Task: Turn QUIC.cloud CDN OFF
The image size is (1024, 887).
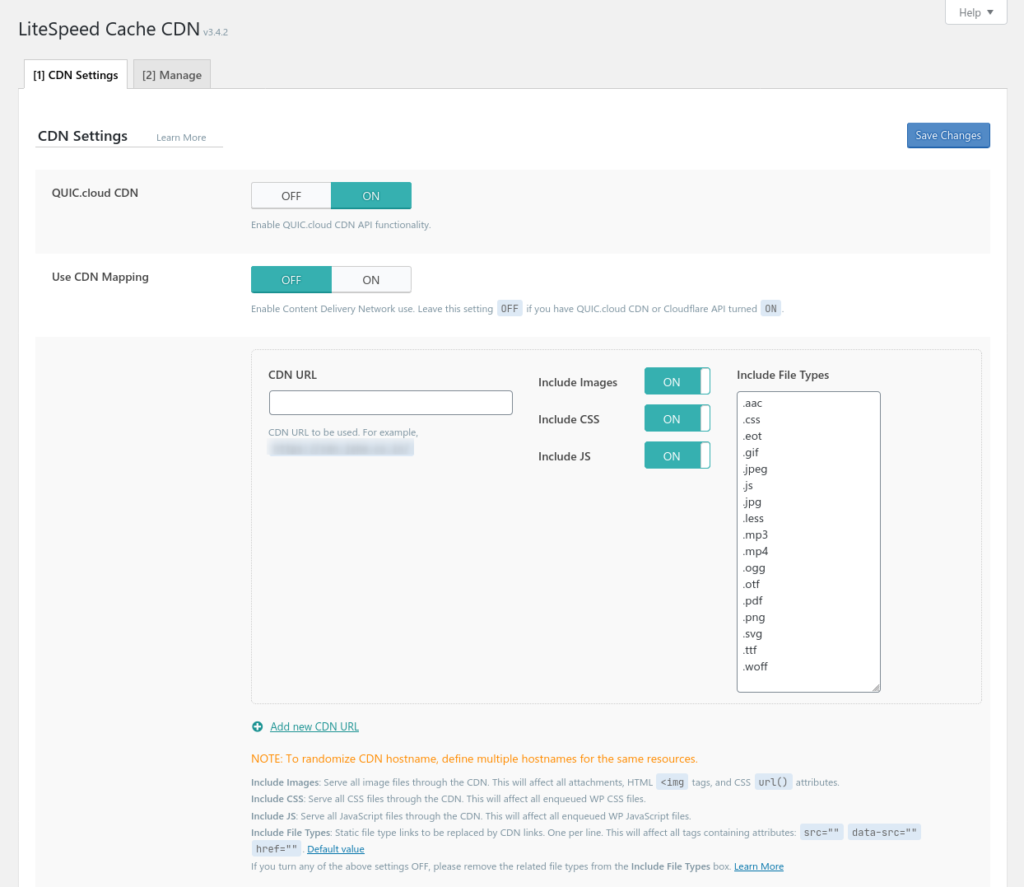Action: coord(291,196)
